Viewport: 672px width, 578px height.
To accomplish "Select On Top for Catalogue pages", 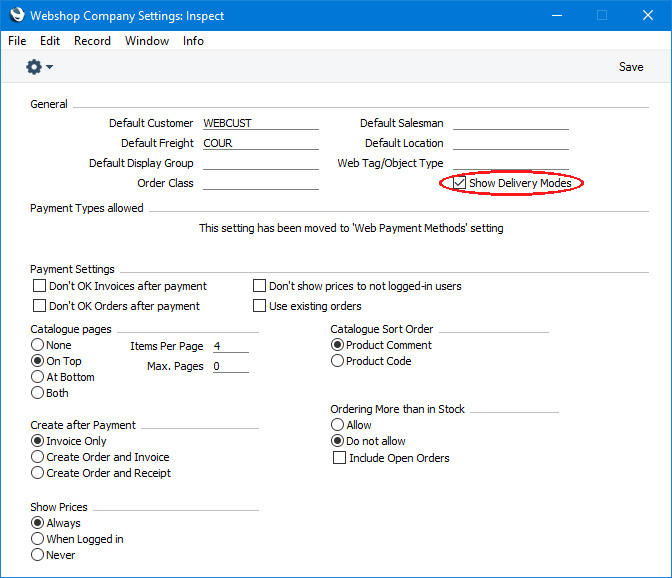I will [38, 361].
